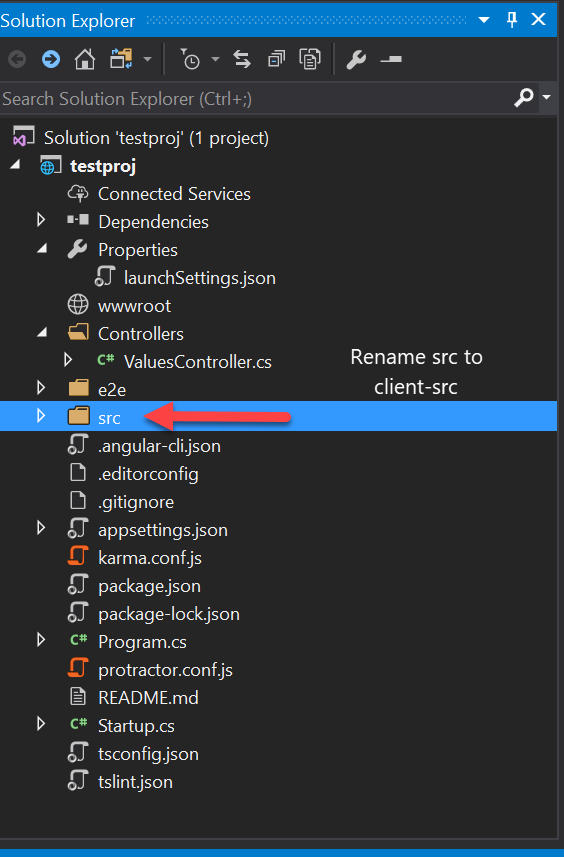Click the Collapse All icon
Viewport: 564px width, 857px height.
click(x=276, y=59)
